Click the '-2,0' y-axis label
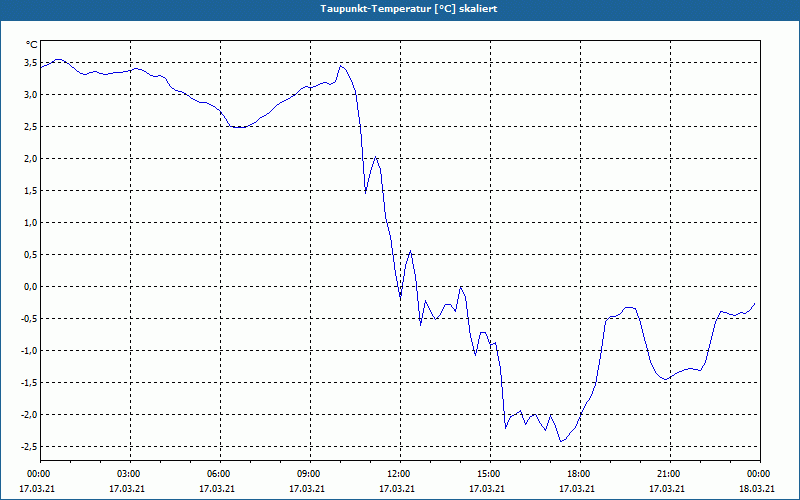Image resolution: width=800 pixels, height=500 pixels. pos(29,415)
